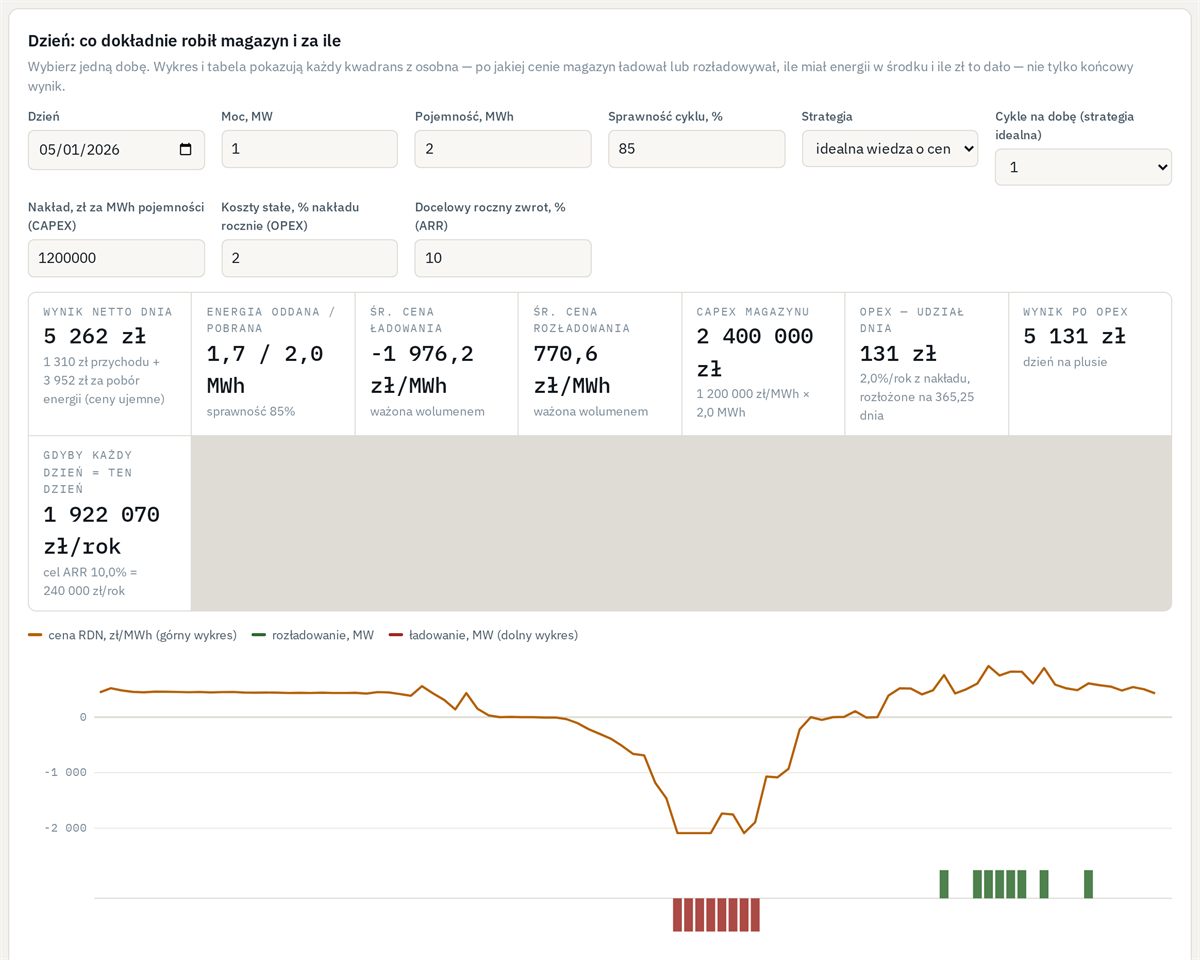The height and width of the screenshot is (960, 1200).
Task: Click the orange cena RDN legend swatch
Action: [x=35, y=635]
